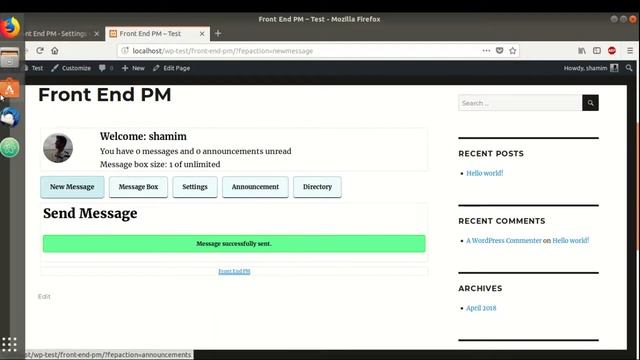Select the Front End PM – Test tab

(157, 34)
